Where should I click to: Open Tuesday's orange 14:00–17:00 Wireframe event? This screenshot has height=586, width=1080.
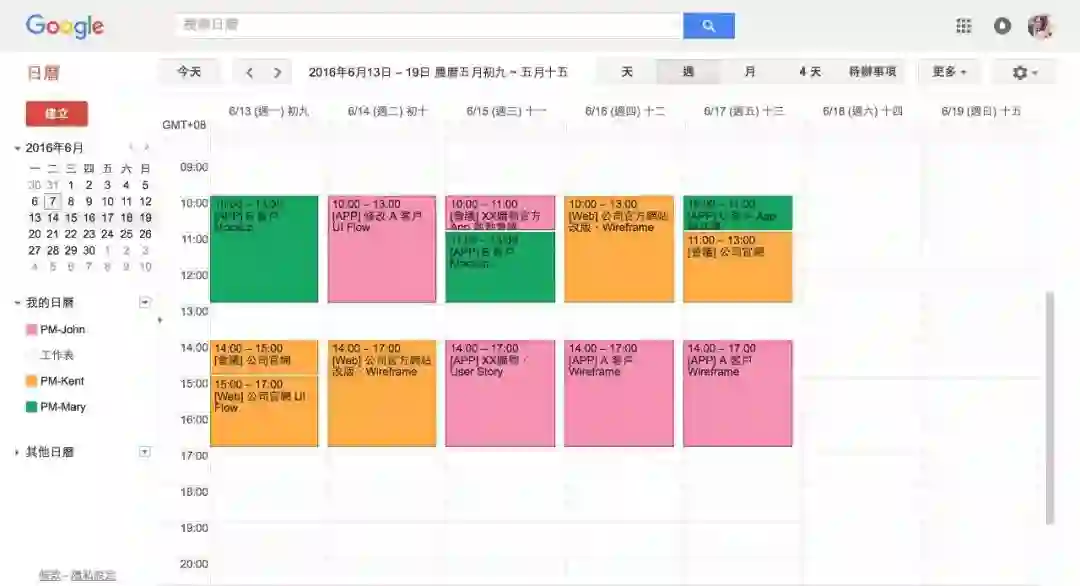click(382, 393)
